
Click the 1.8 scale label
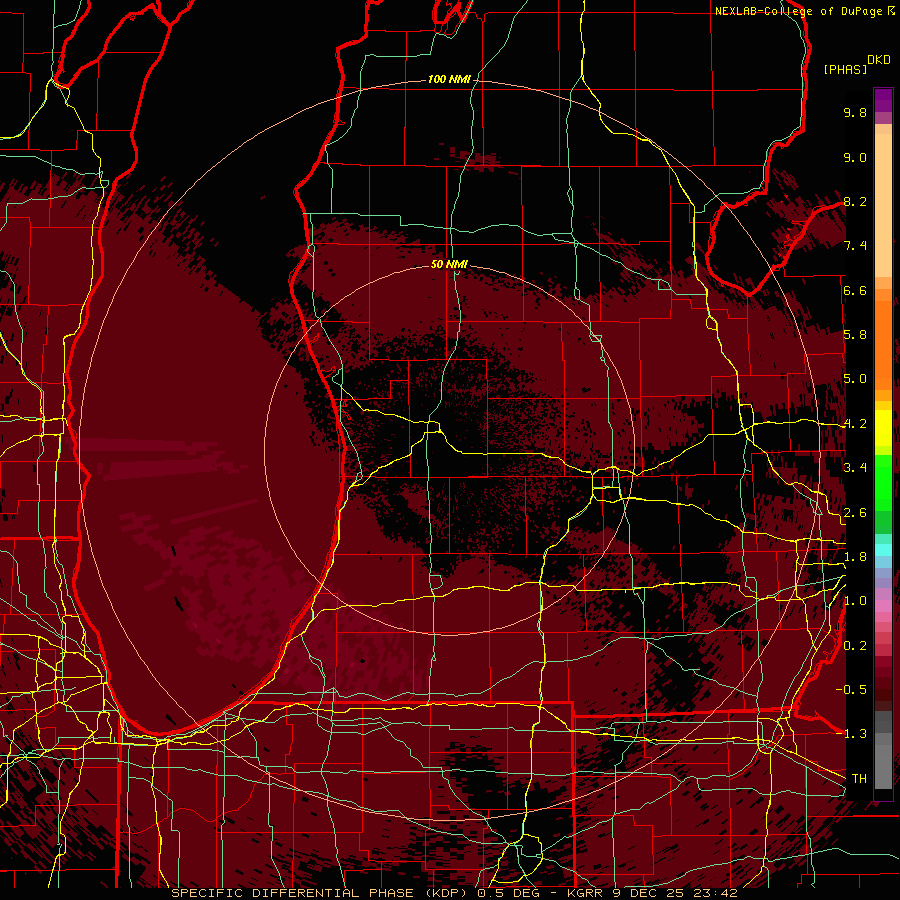[x=855, y=557]
